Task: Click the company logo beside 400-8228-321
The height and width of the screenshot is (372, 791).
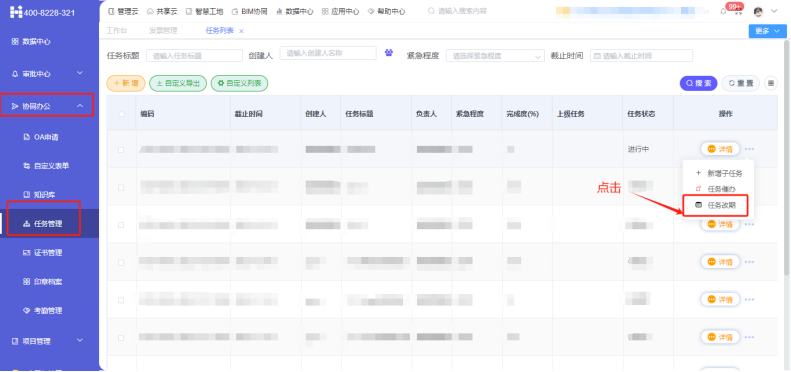Action: tap(16, 12)
